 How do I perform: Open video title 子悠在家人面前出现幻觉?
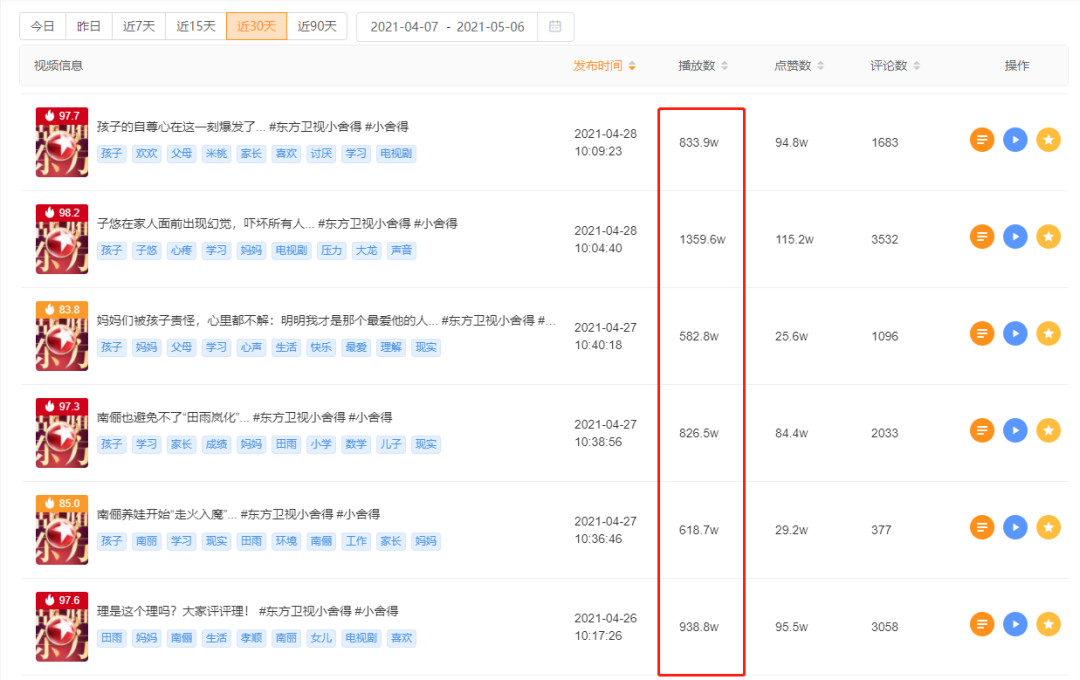tap(278, 223)
